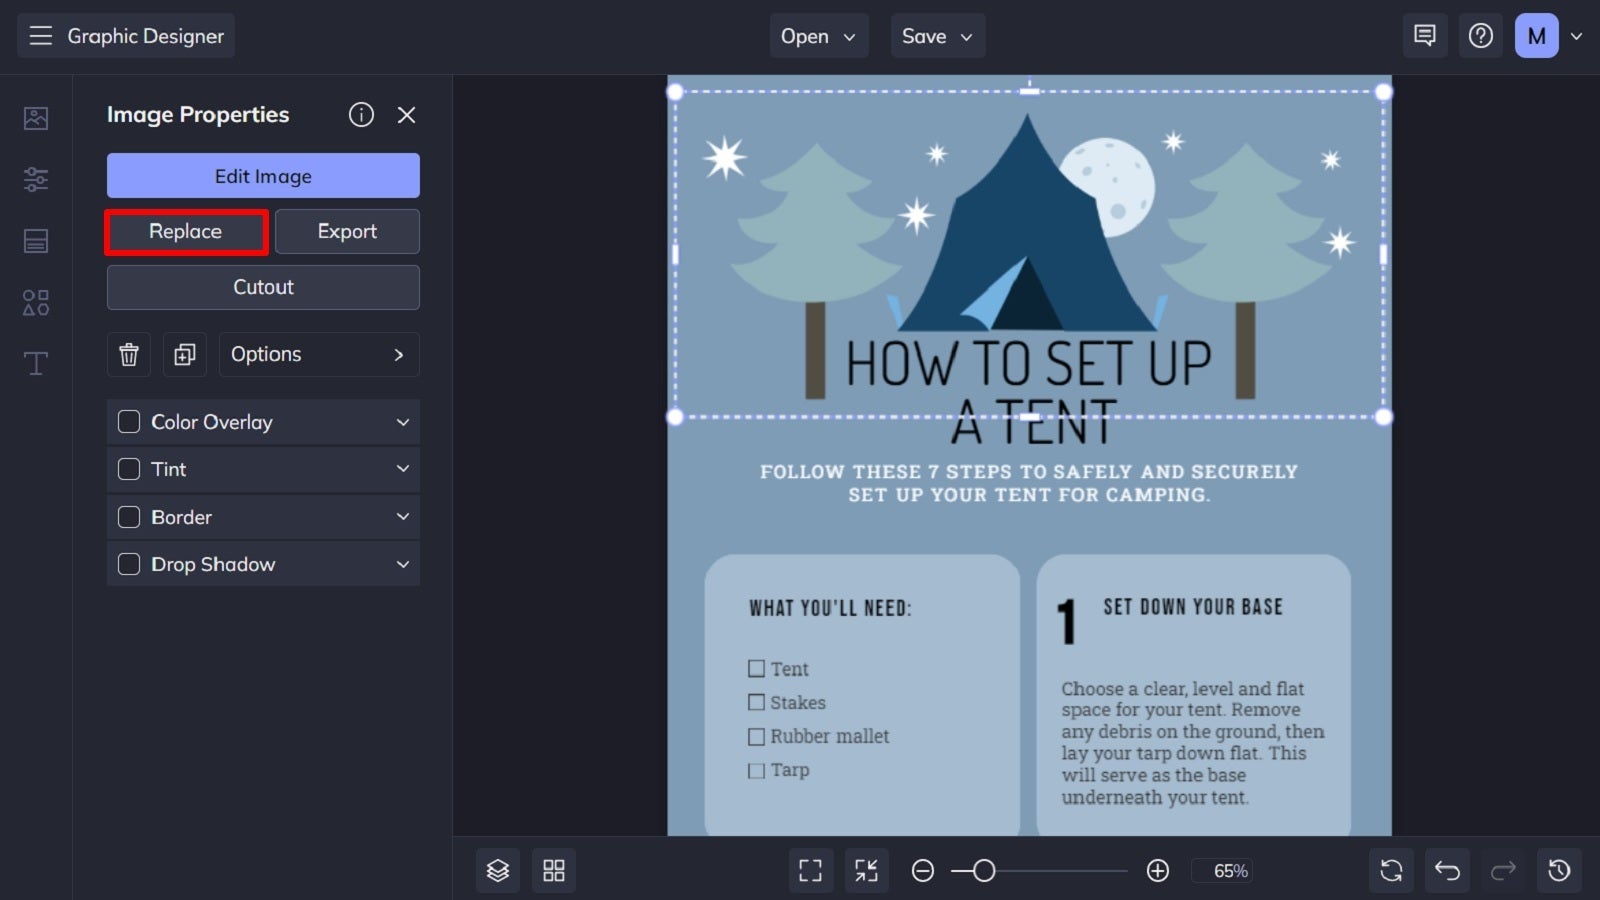Image resolution: width=1600 pixels, height=900 pixels.
Task: Select the Text tool in the sidebar
Action: pyautogui.click(x=35, y=362)
